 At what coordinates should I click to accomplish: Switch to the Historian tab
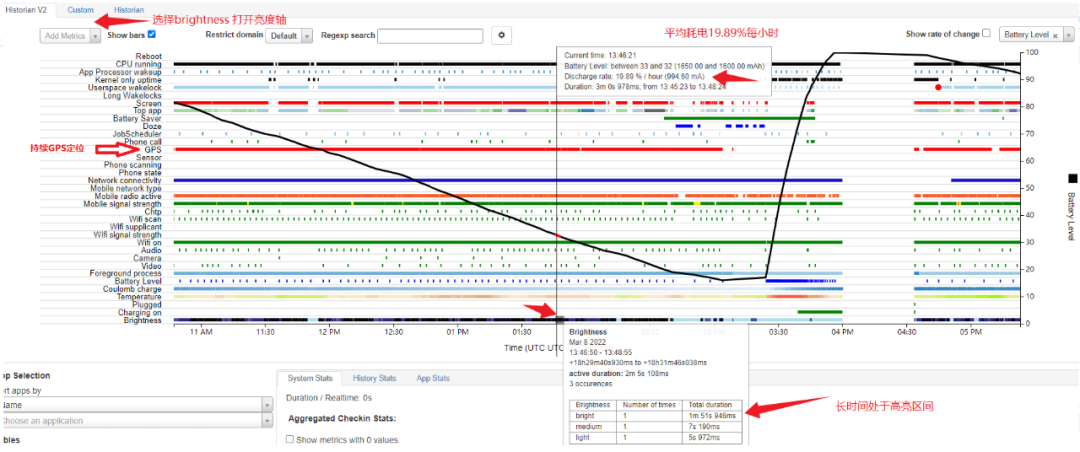click(129, 10)
